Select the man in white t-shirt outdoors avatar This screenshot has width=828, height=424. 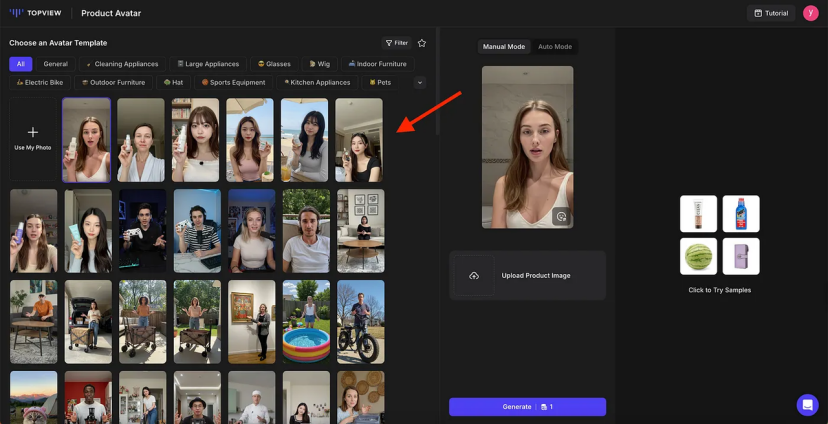click(x=306, y=231)
